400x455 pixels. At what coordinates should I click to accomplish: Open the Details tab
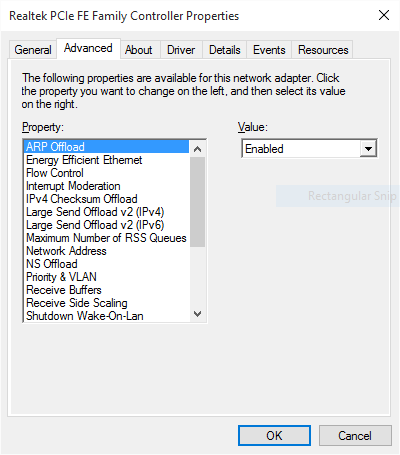[225, 50]
